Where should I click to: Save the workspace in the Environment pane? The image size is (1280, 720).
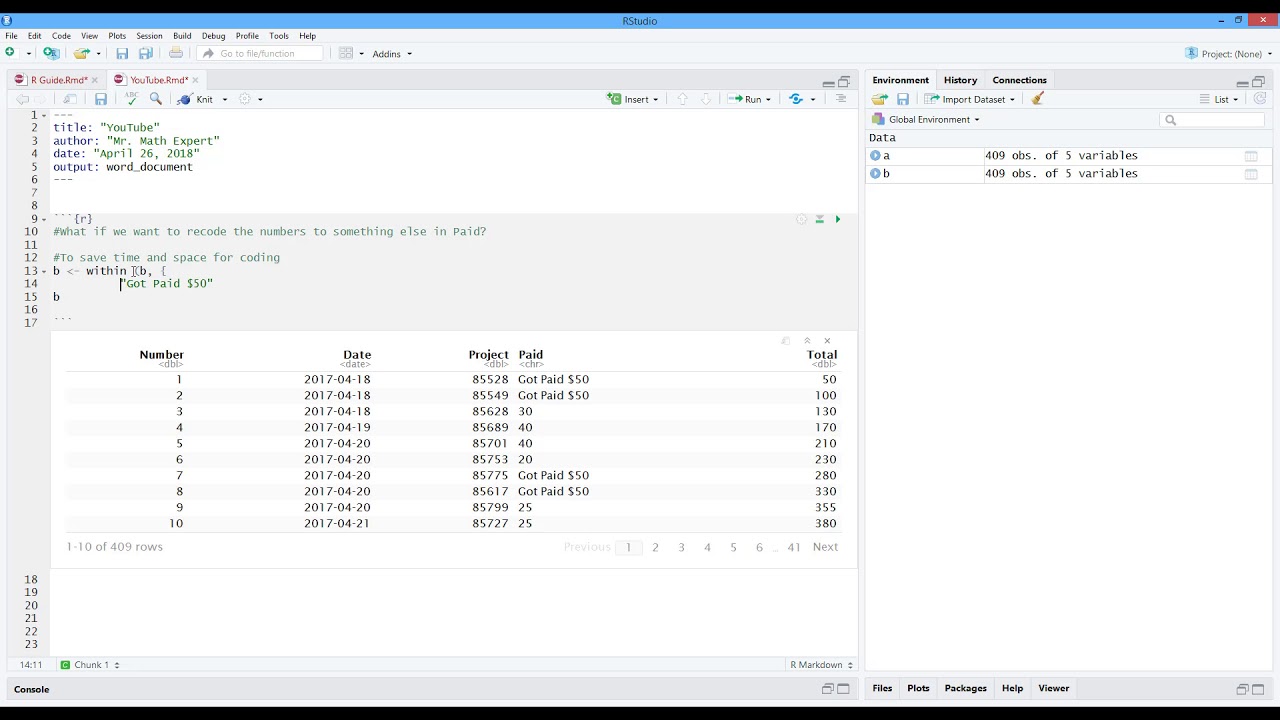903,99
